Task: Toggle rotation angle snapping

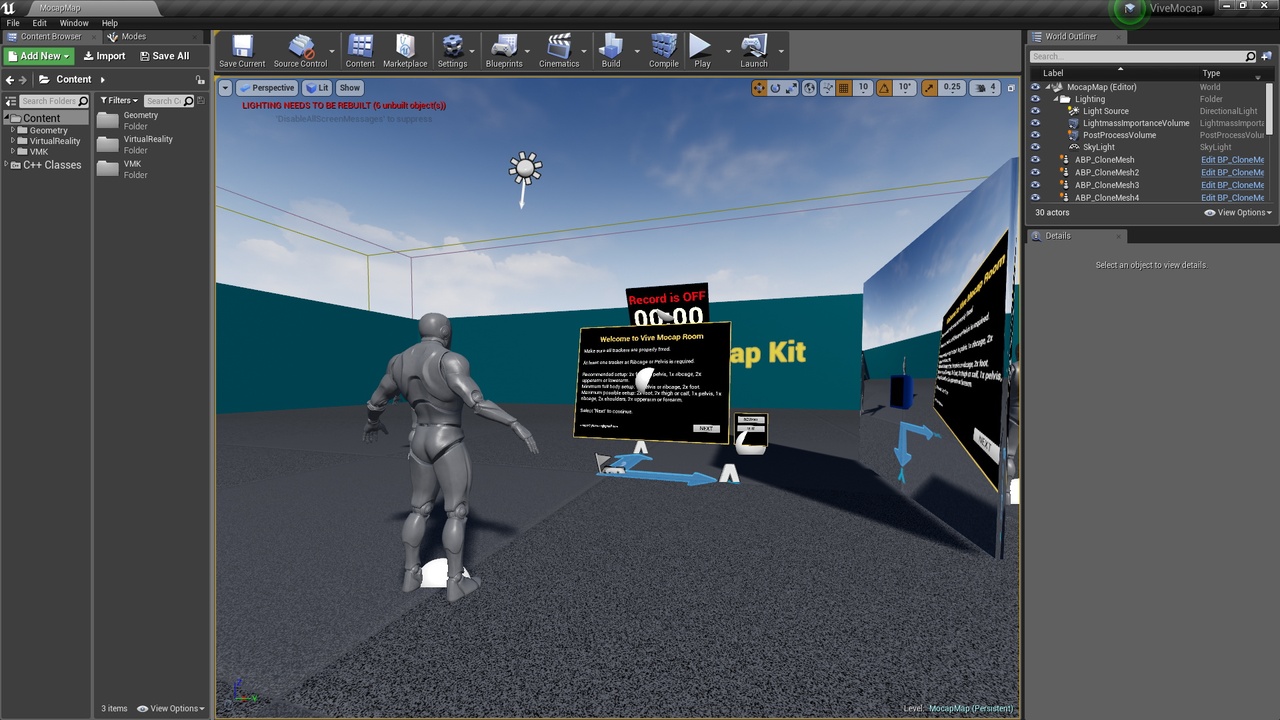Action: [884, 88]
